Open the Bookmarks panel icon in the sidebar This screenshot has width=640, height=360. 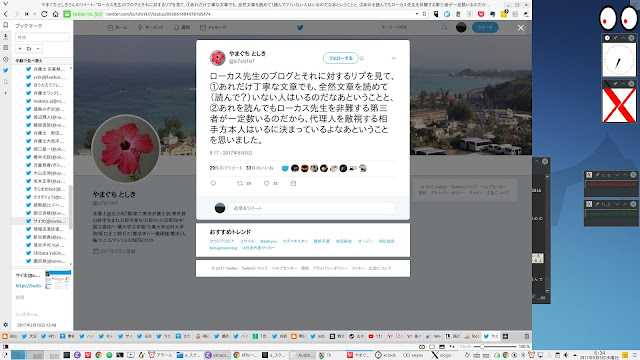(5, 25)
